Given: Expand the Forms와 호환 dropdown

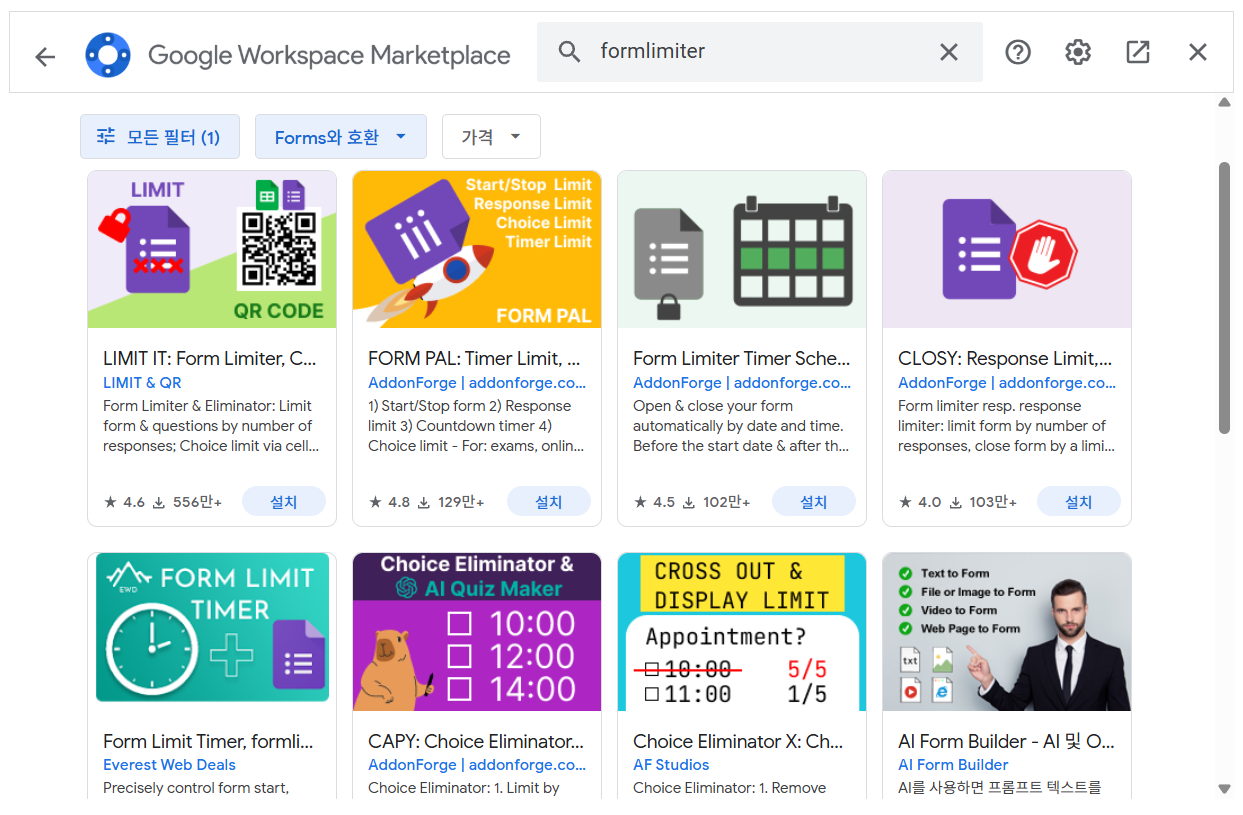Looking at the screenshot, I should 340,137.
